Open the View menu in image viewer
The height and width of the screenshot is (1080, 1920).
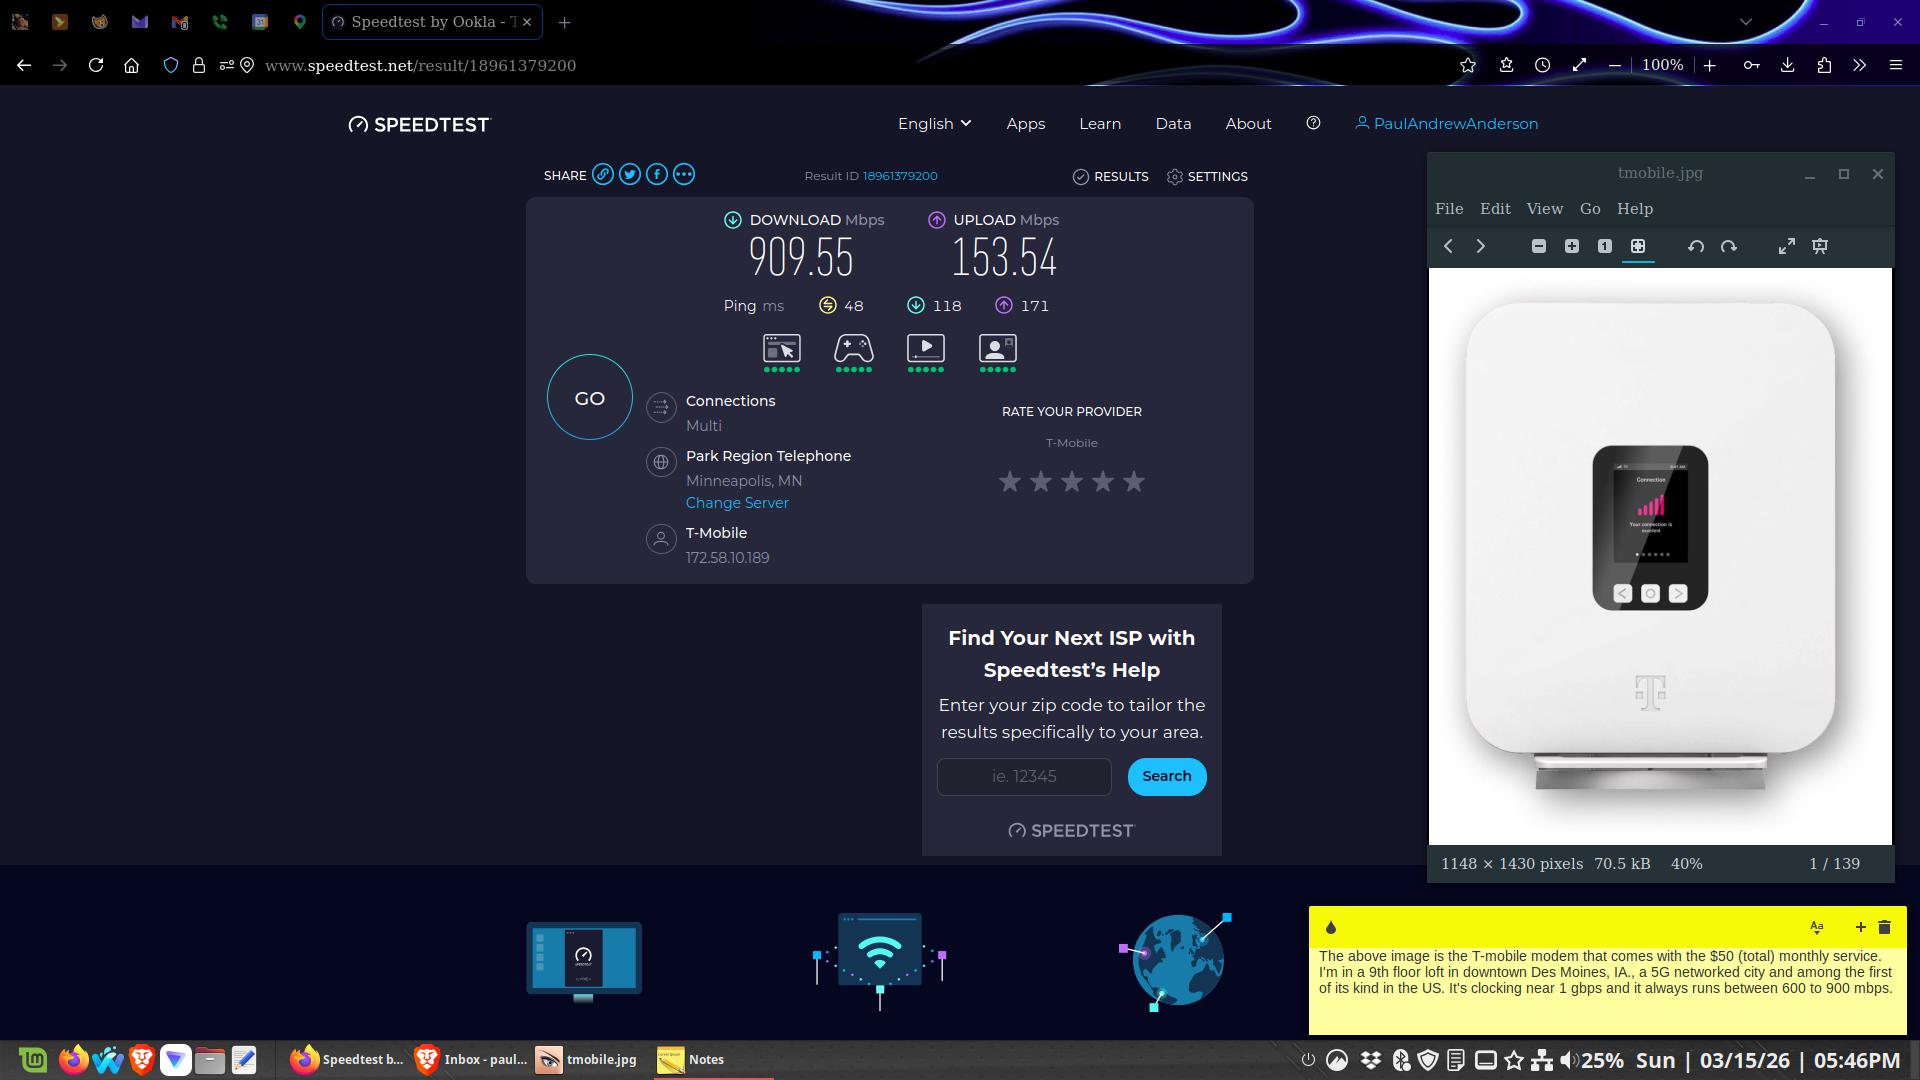(x=1544, y=209)
